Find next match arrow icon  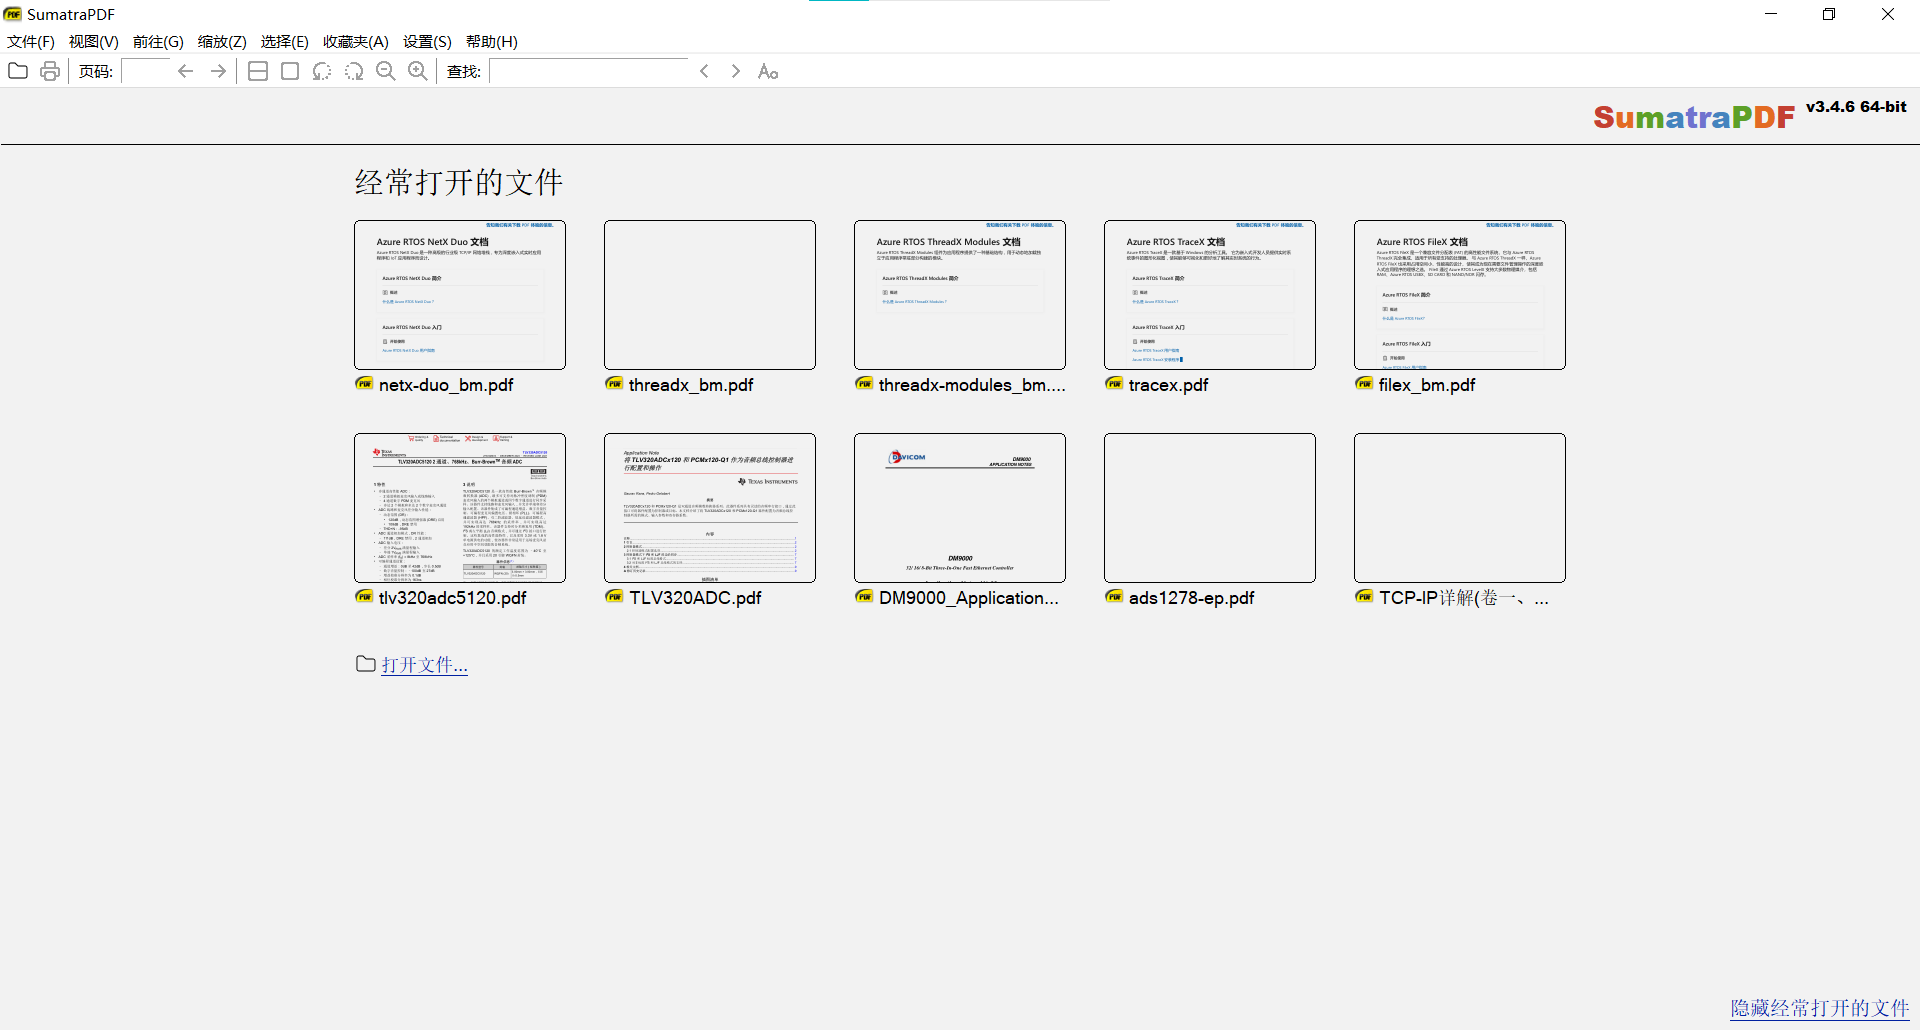[736, 71]
